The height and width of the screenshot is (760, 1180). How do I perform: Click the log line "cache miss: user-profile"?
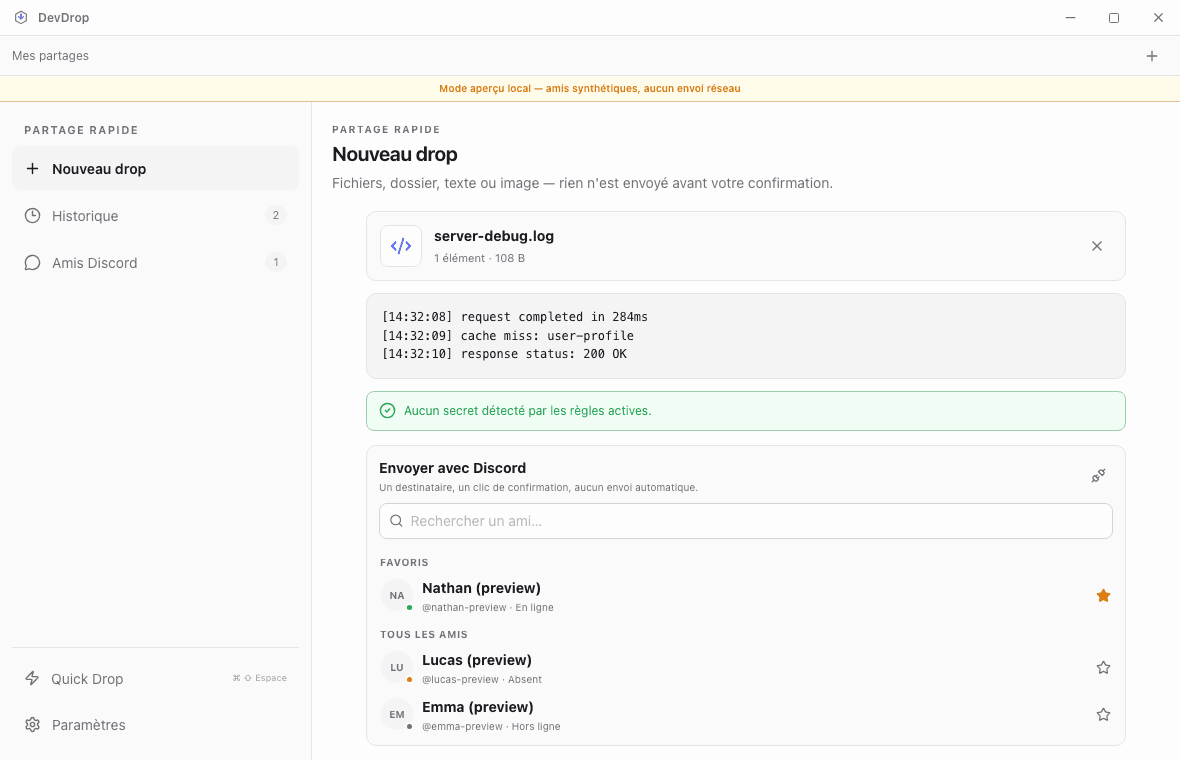pyautogui.click(x=507, y=336)
